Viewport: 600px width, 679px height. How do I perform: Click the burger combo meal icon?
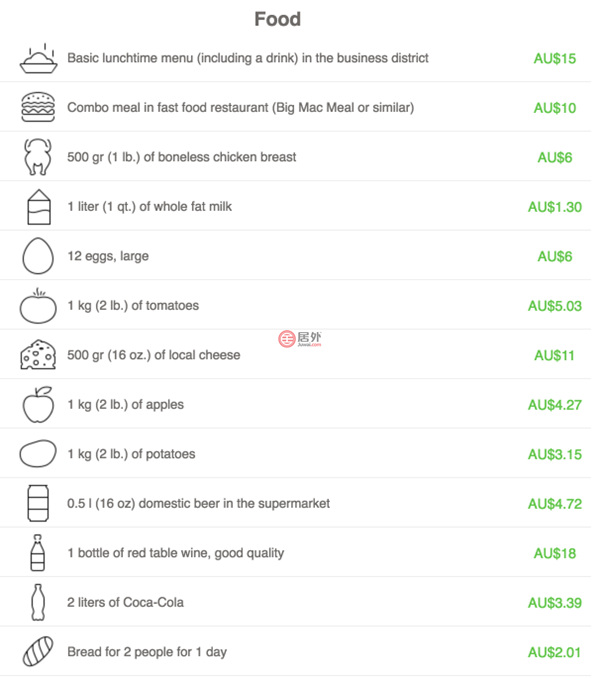coord(38,107)
